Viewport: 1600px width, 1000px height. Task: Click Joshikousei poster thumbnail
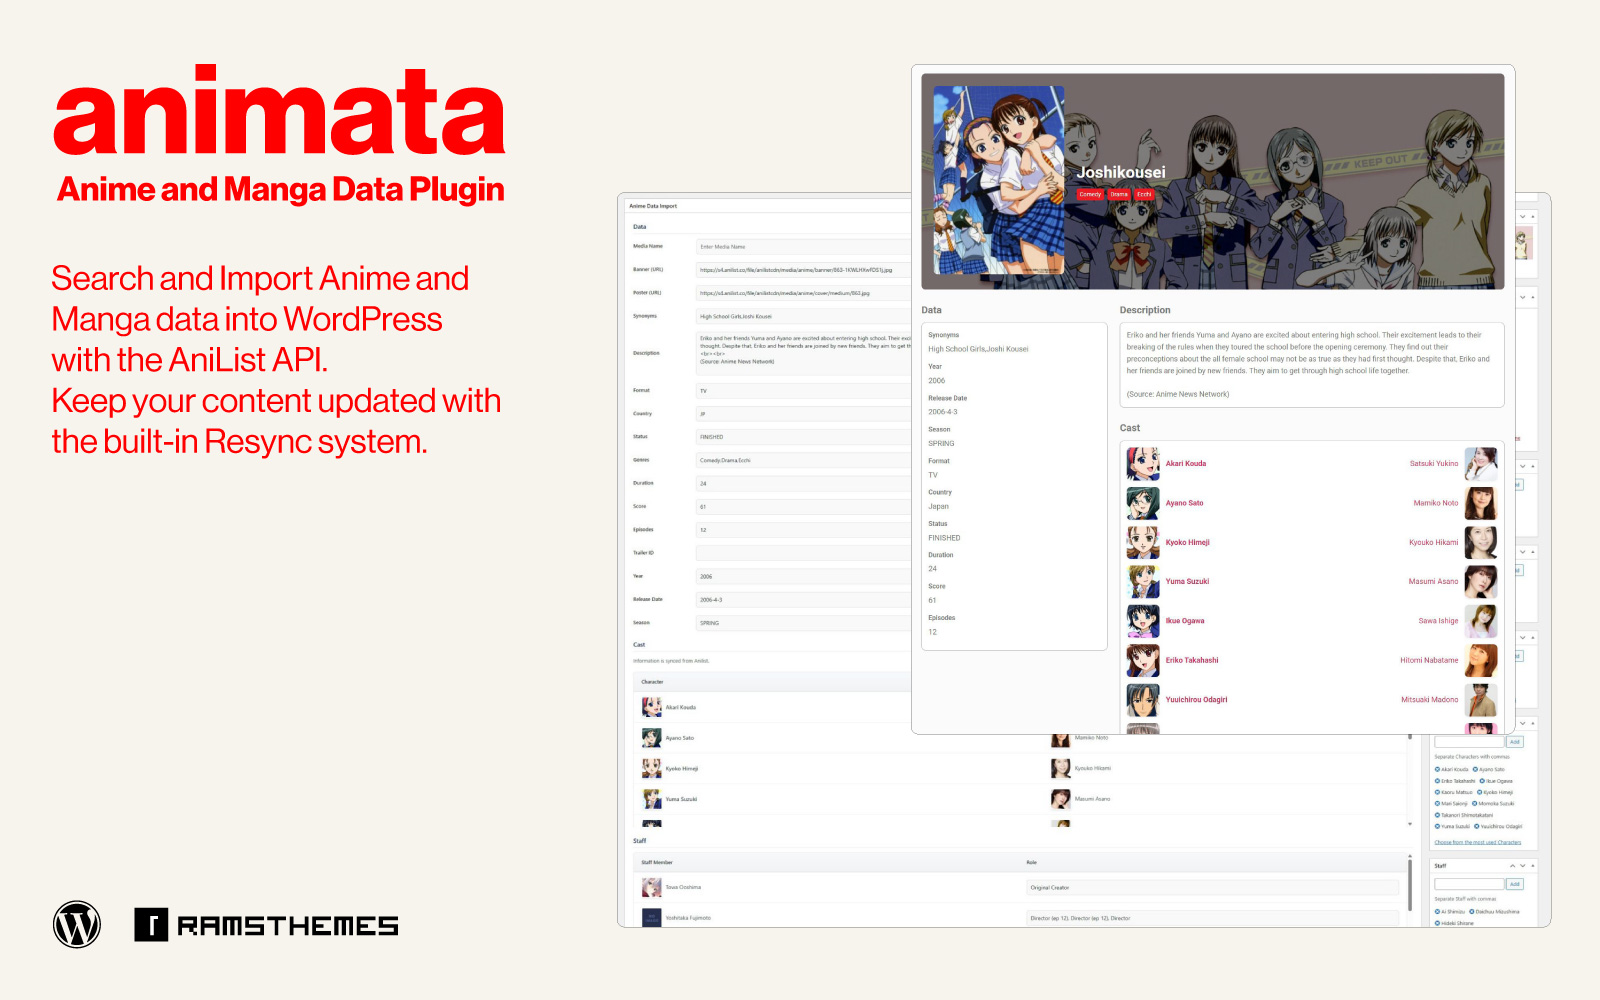pyautogui.click(x=998, y=180)
